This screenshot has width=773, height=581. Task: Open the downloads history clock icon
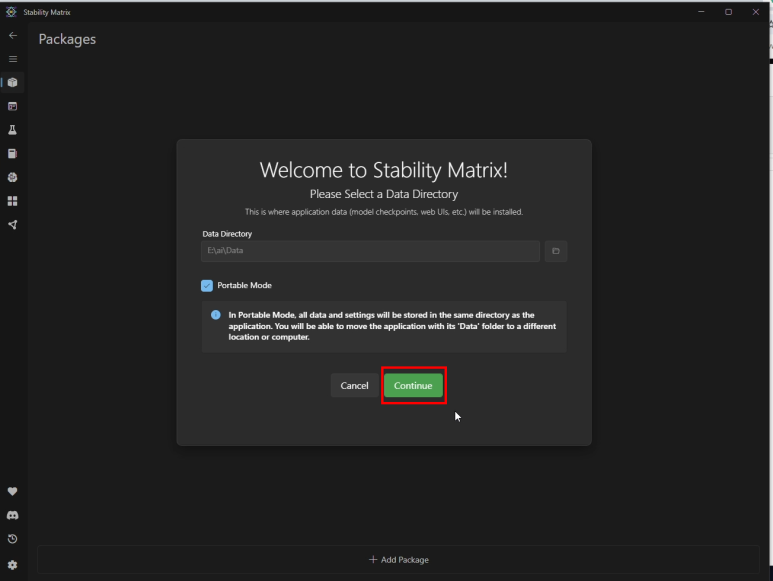pos(13,539)
